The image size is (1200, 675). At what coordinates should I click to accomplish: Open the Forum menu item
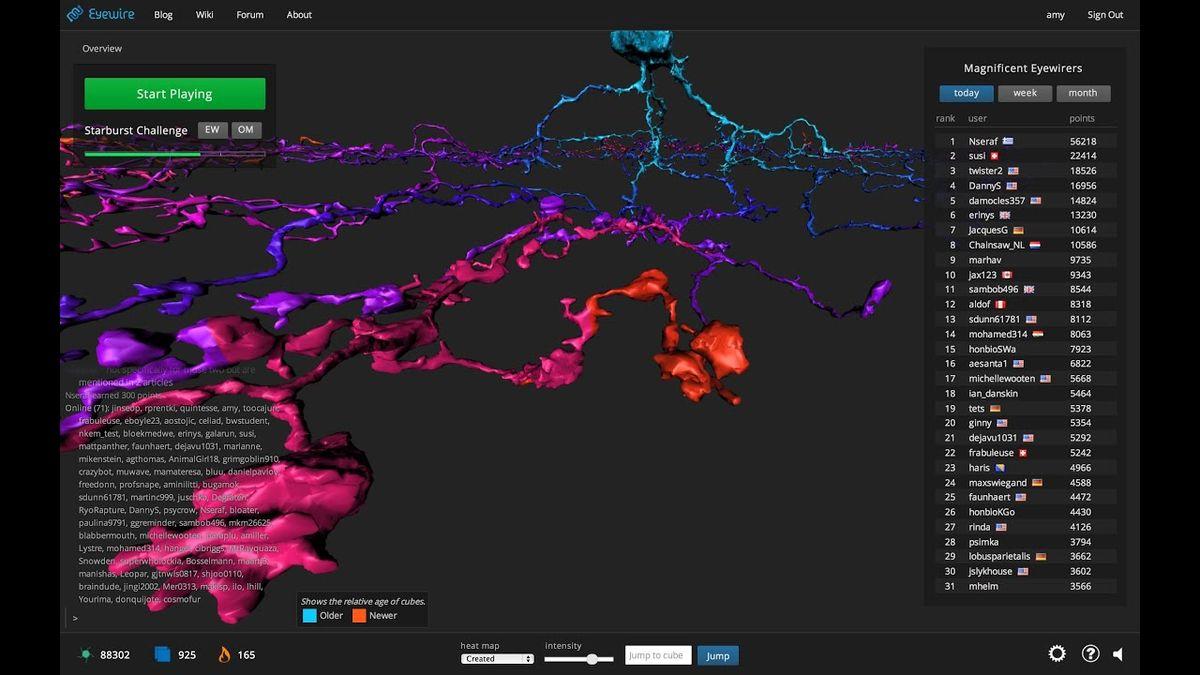click(x=250, y=15)
